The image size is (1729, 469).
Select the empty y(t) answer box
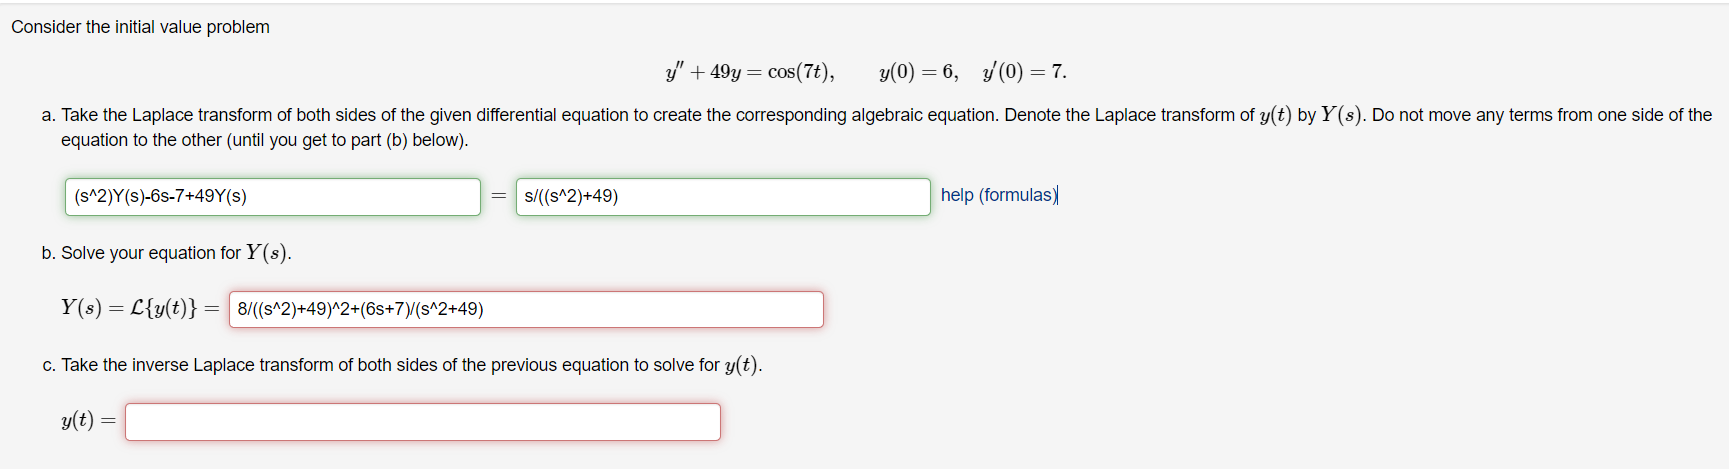click(422, 421)
